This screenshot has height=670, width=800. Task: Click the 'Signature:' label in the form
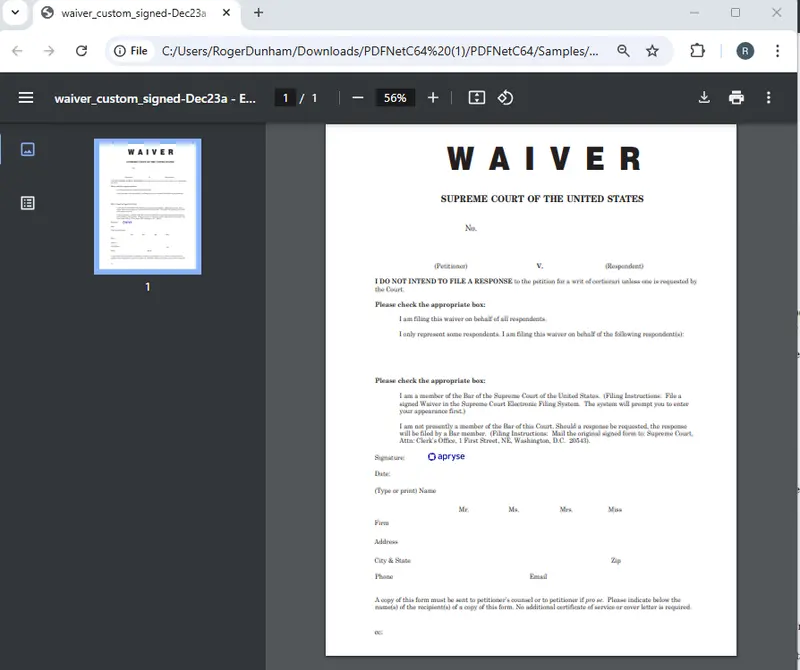point(389,458)
